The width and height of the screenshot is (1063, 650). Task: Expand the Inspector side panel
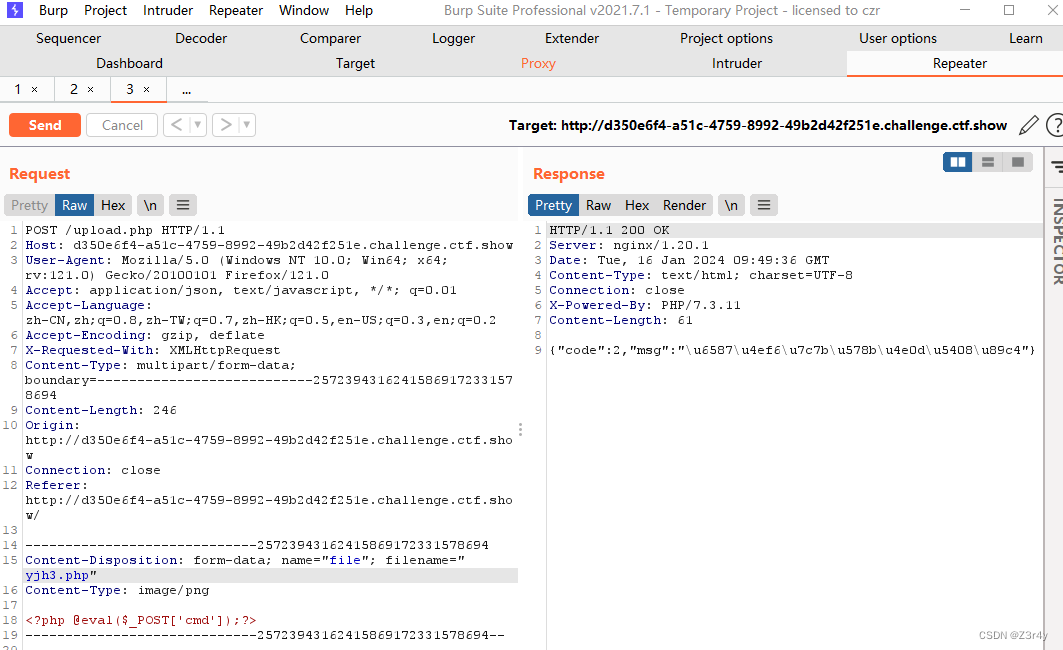pos(1056,241)
